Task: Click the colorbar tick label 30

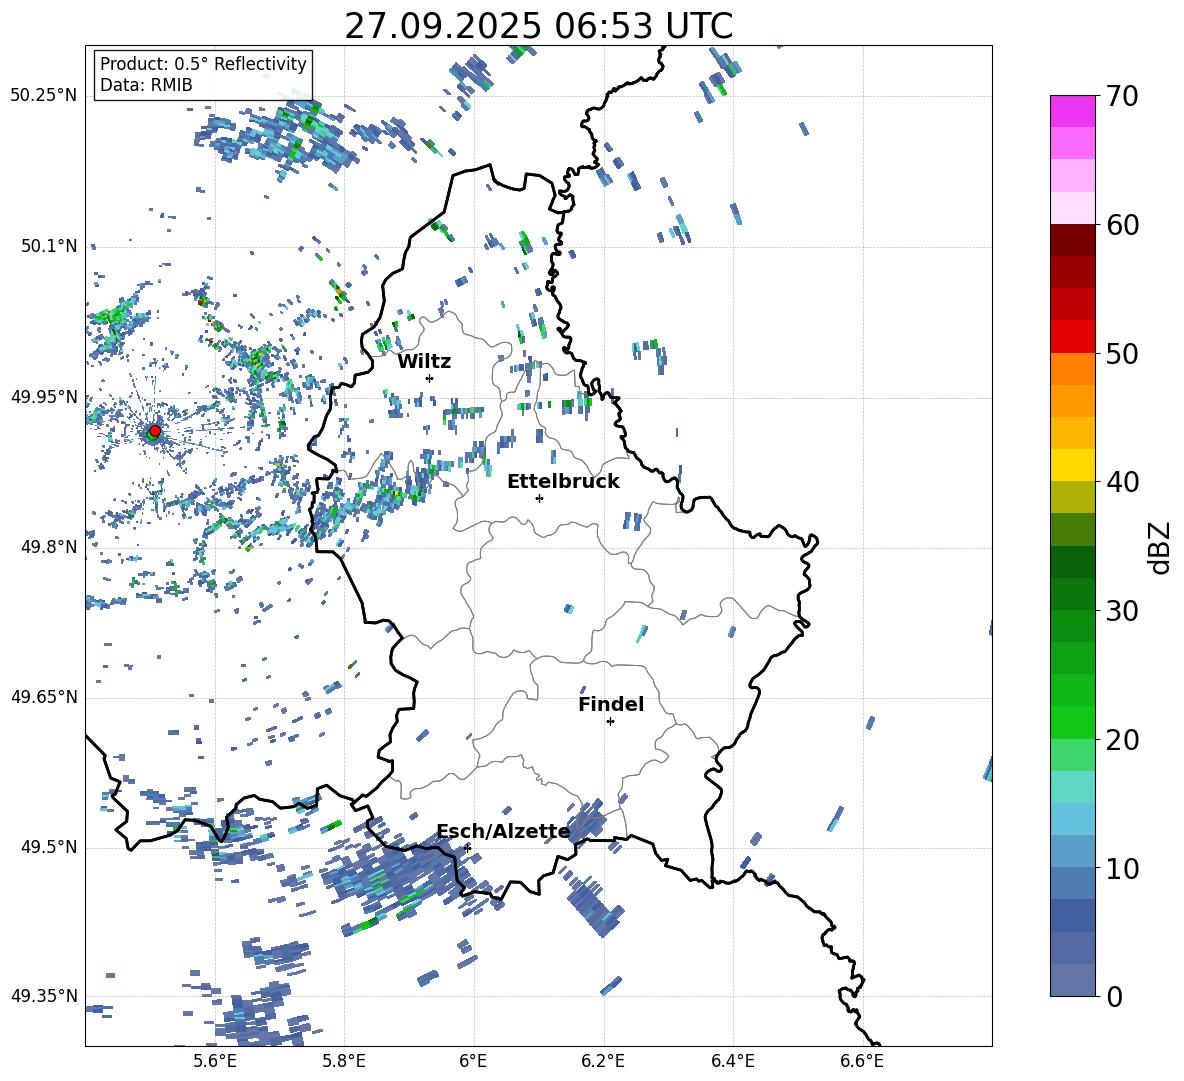Action: (1122, 611)
